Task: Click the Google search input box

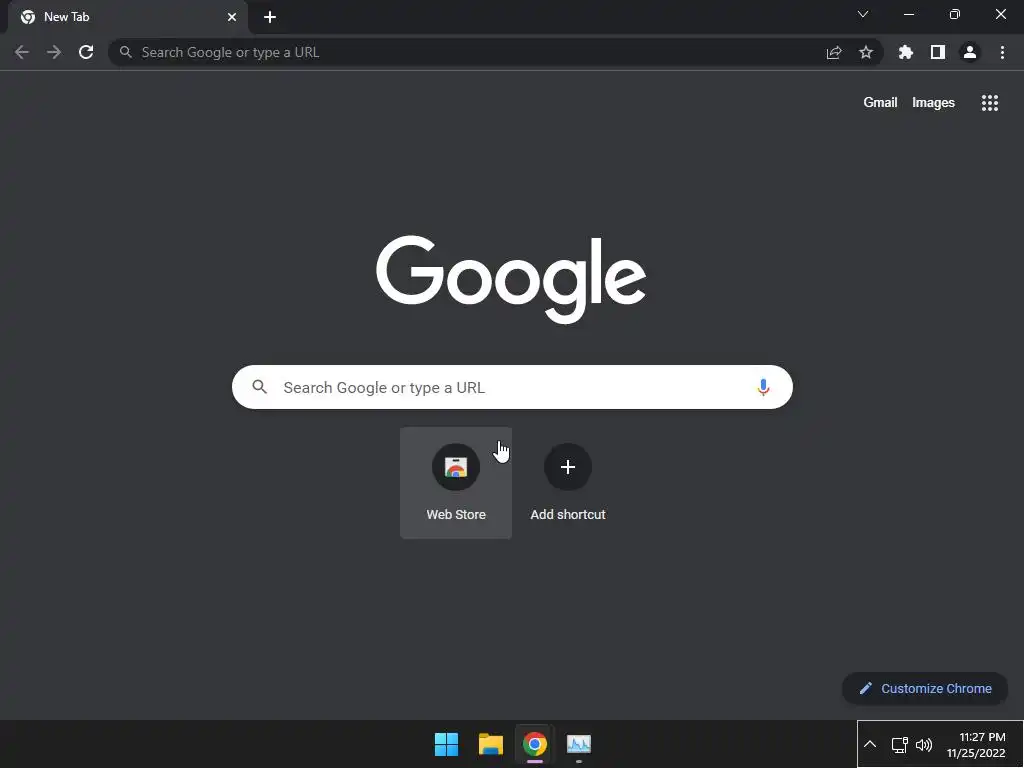Action: coord(512,387)
